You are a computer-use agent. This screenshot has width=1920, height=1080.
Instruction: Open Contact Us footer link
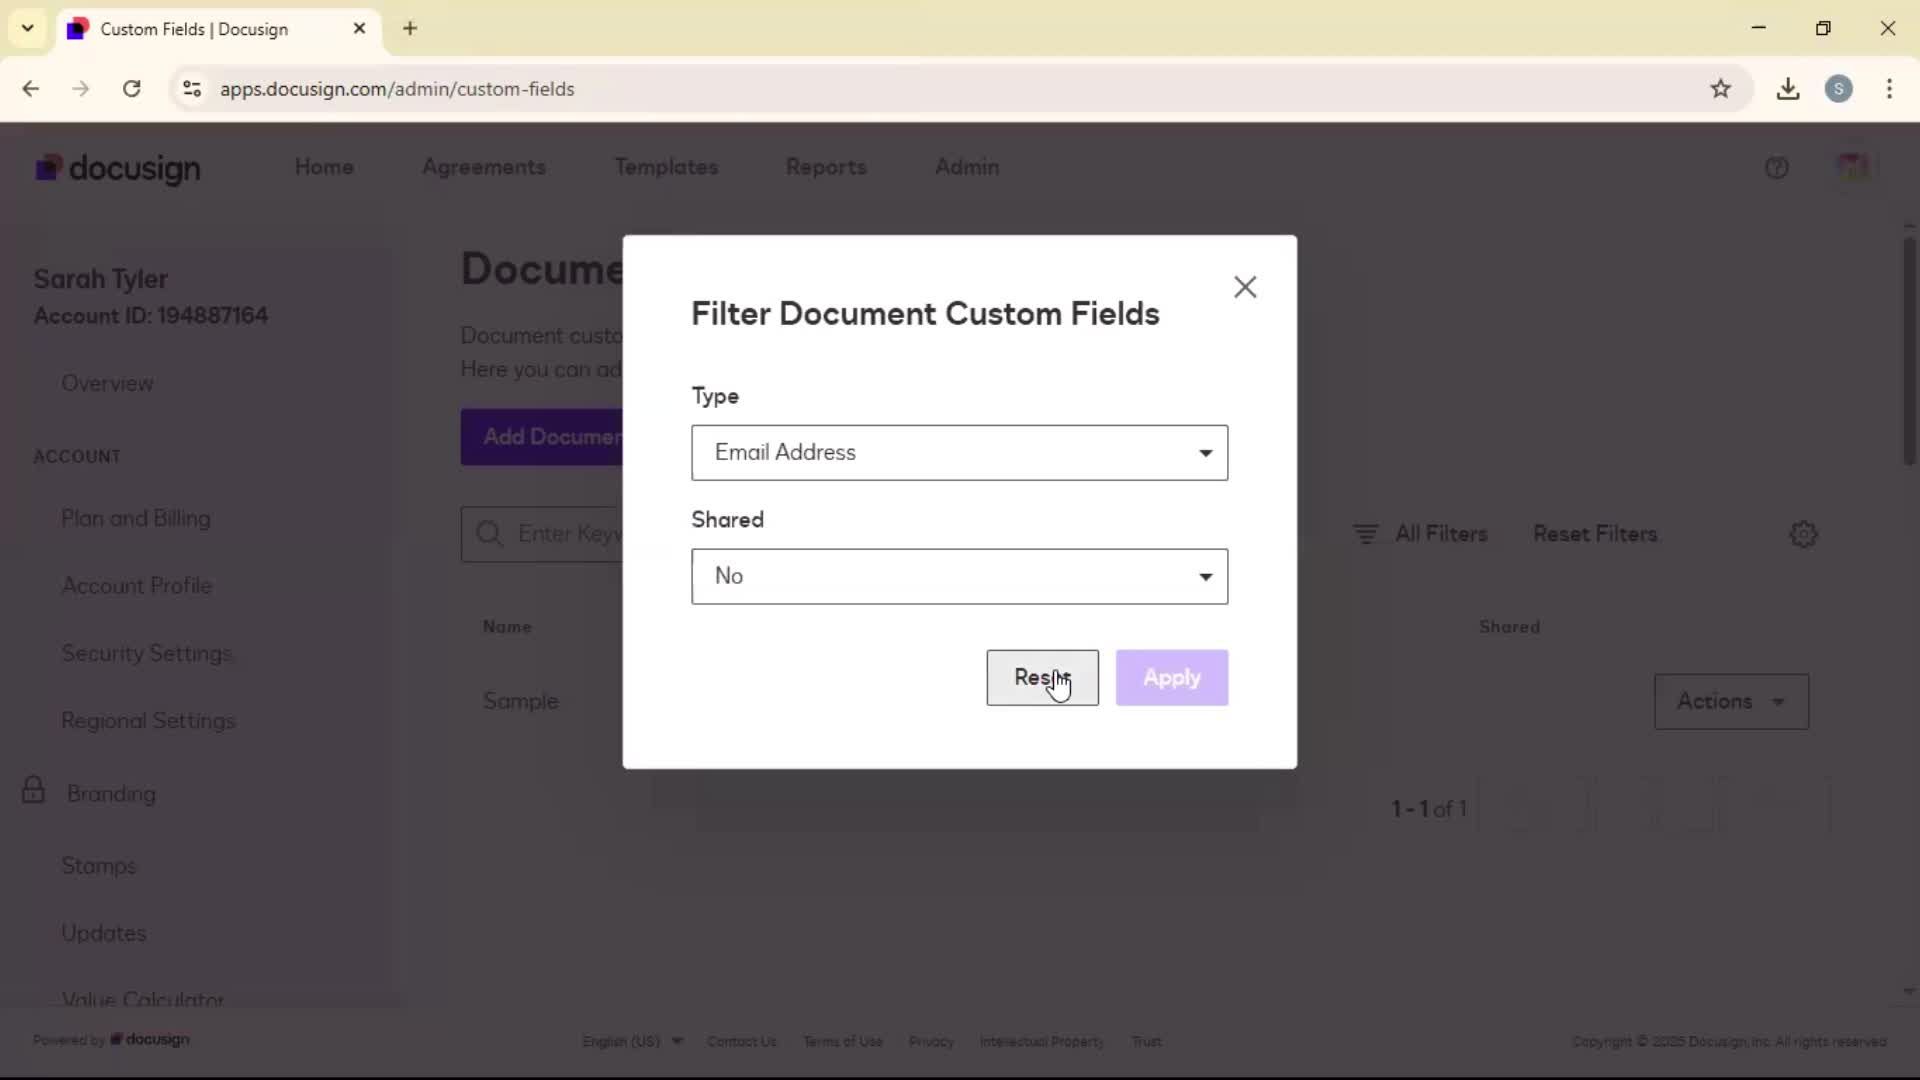point(741,1041)
